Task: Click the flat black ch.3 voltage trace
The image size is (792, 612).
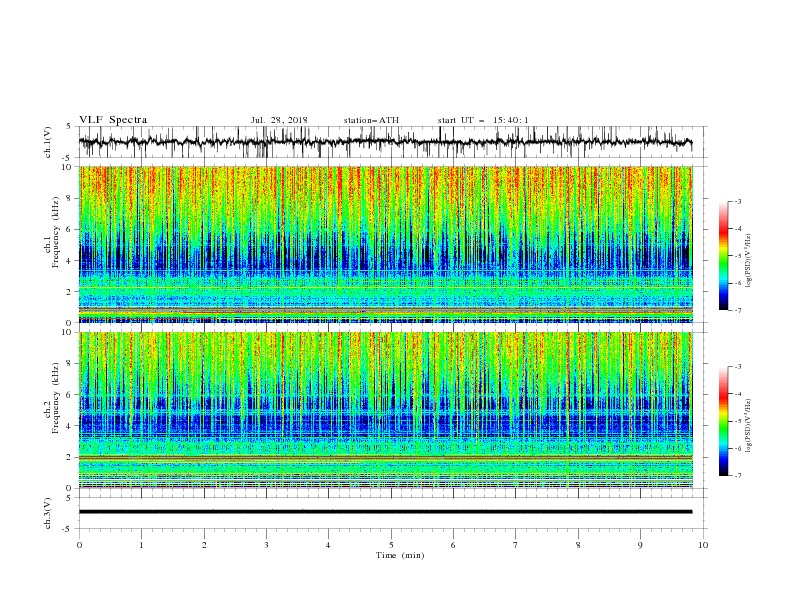Action: click(385, 512)
